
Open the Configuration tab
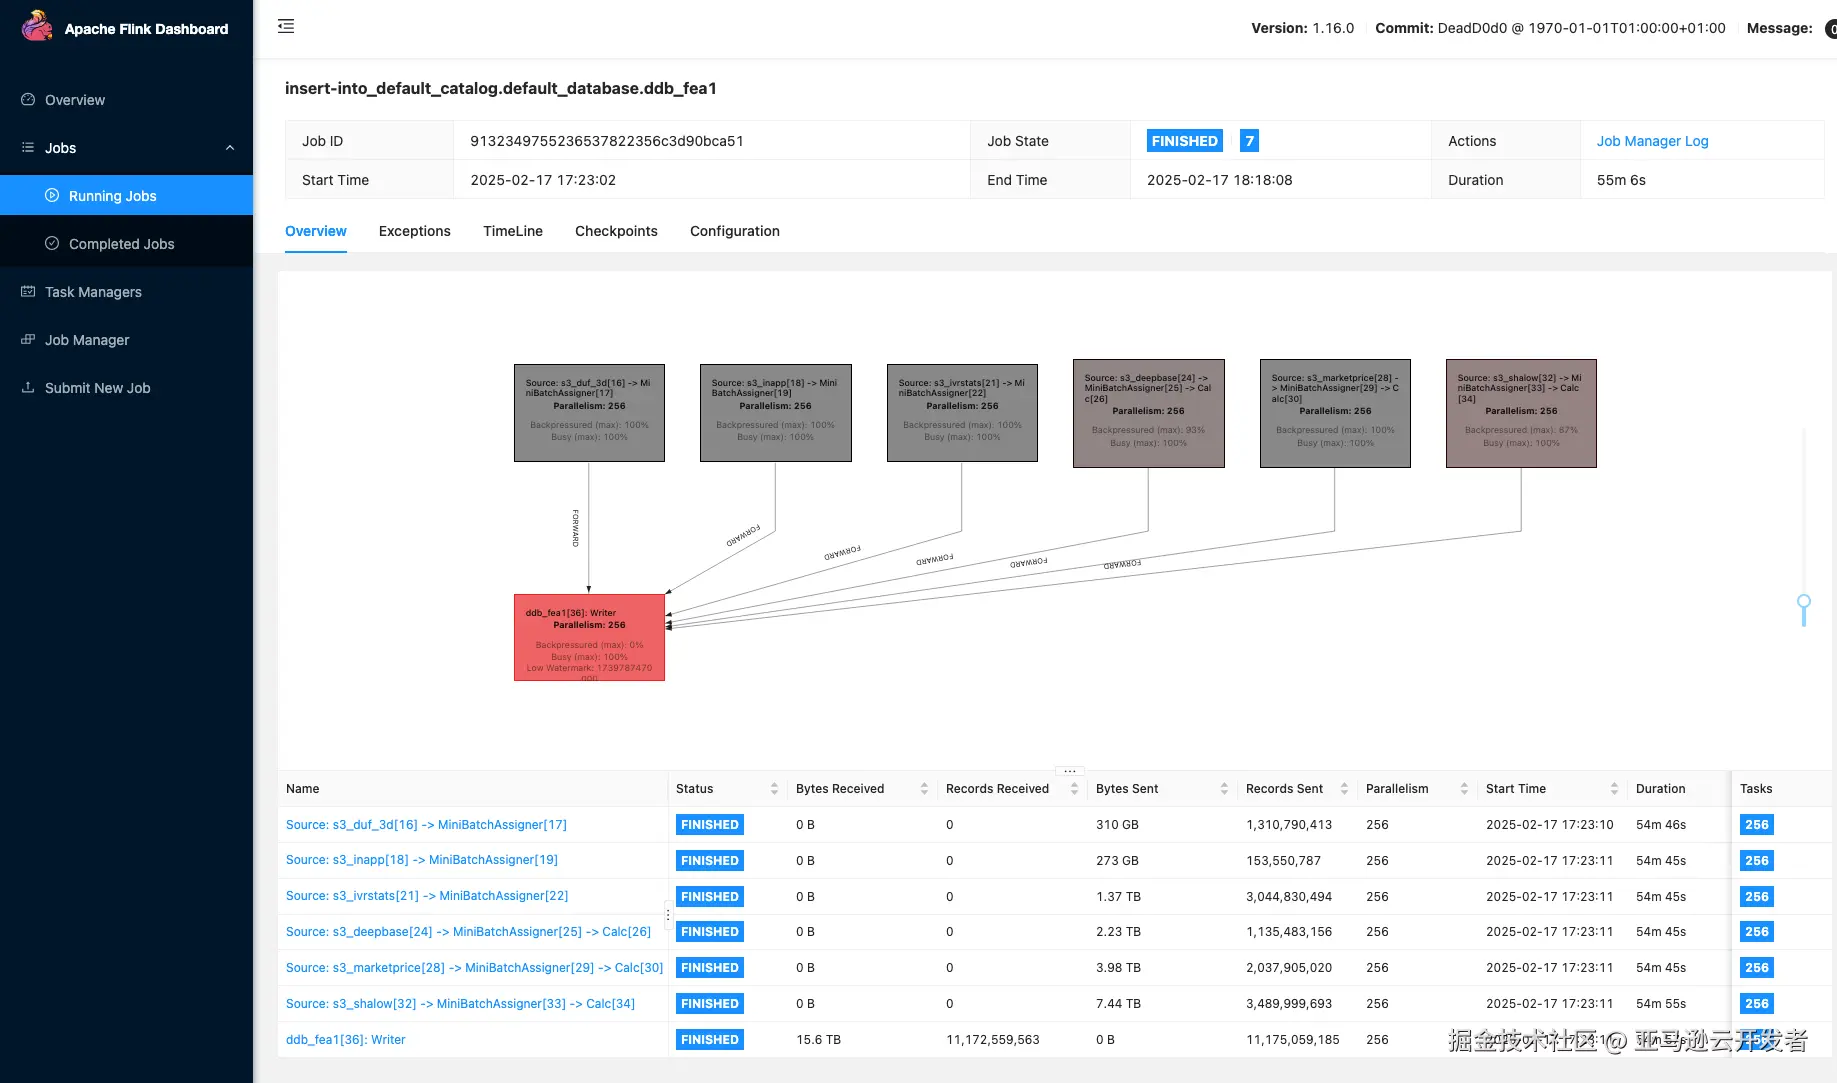735,231
